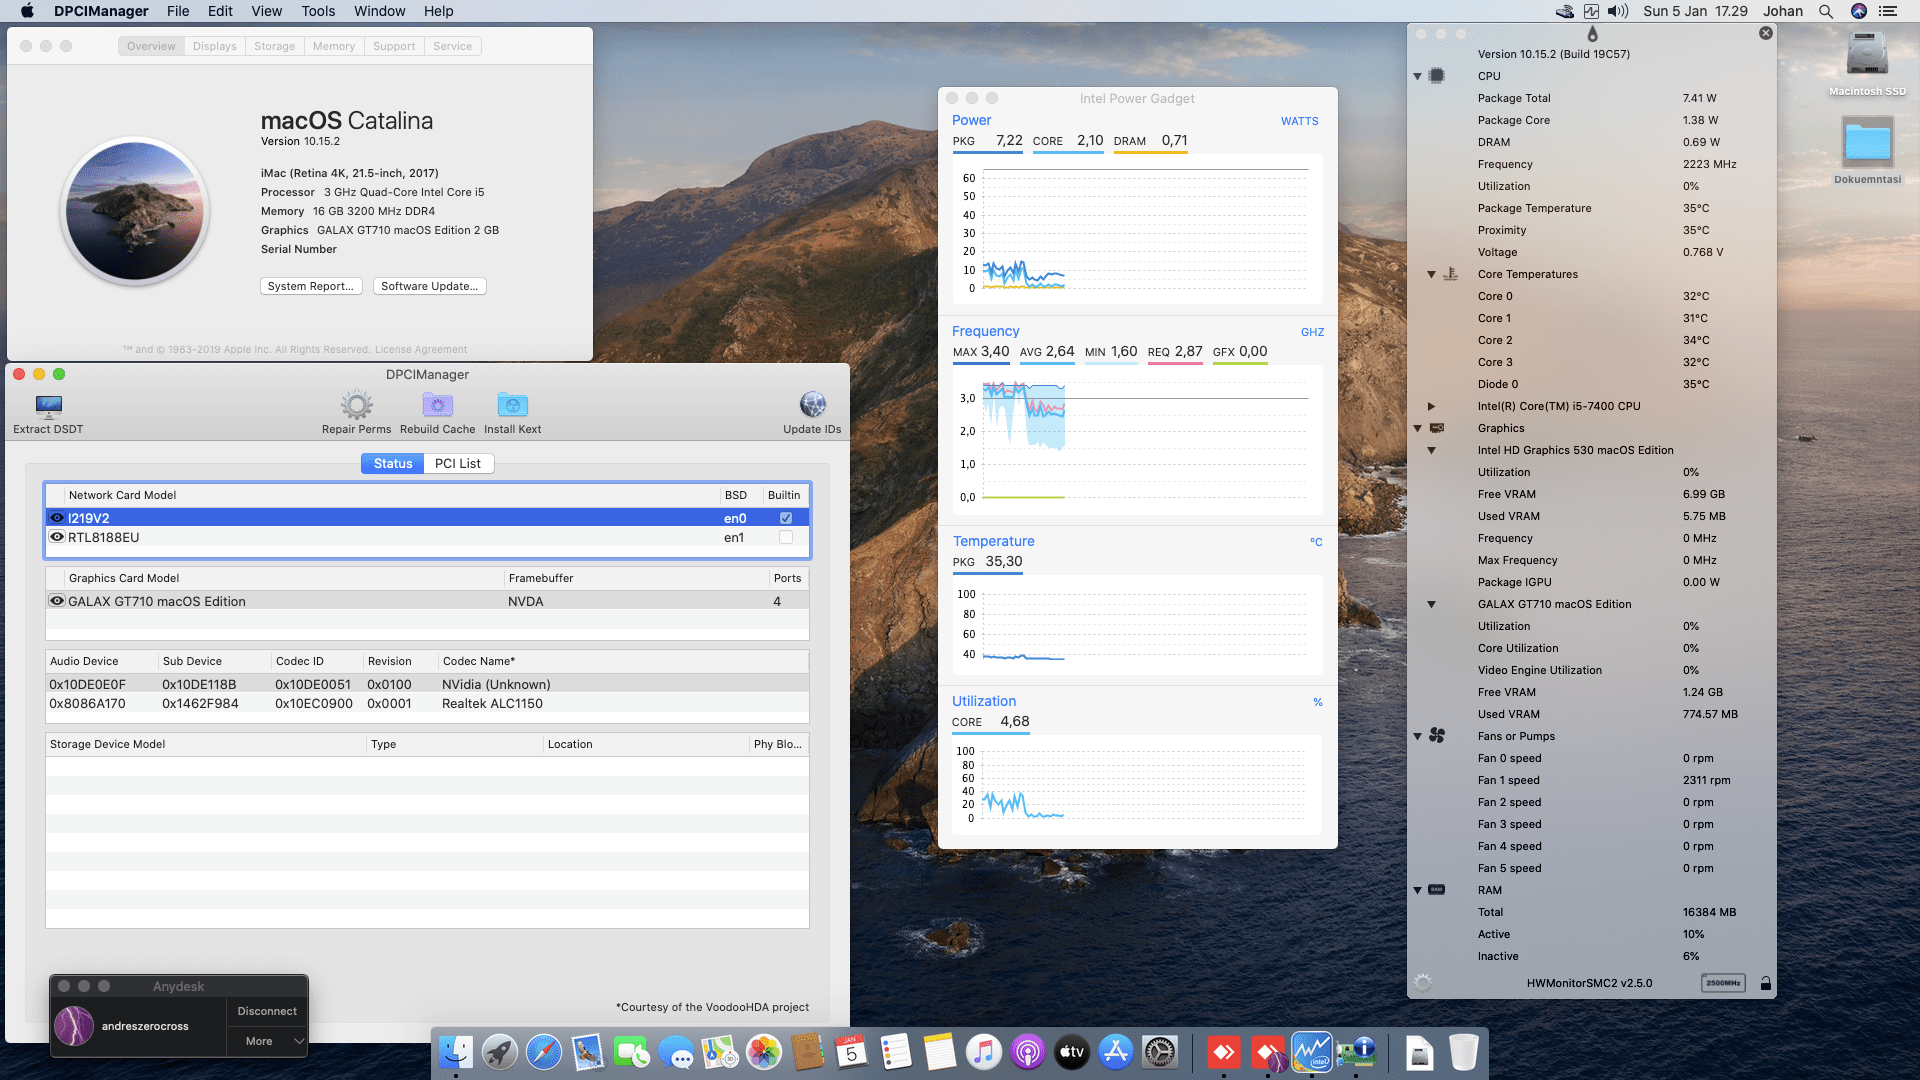Open Macintosh SSD desktop drive
This screenshot has height=1080, width=1920.
1867,55
